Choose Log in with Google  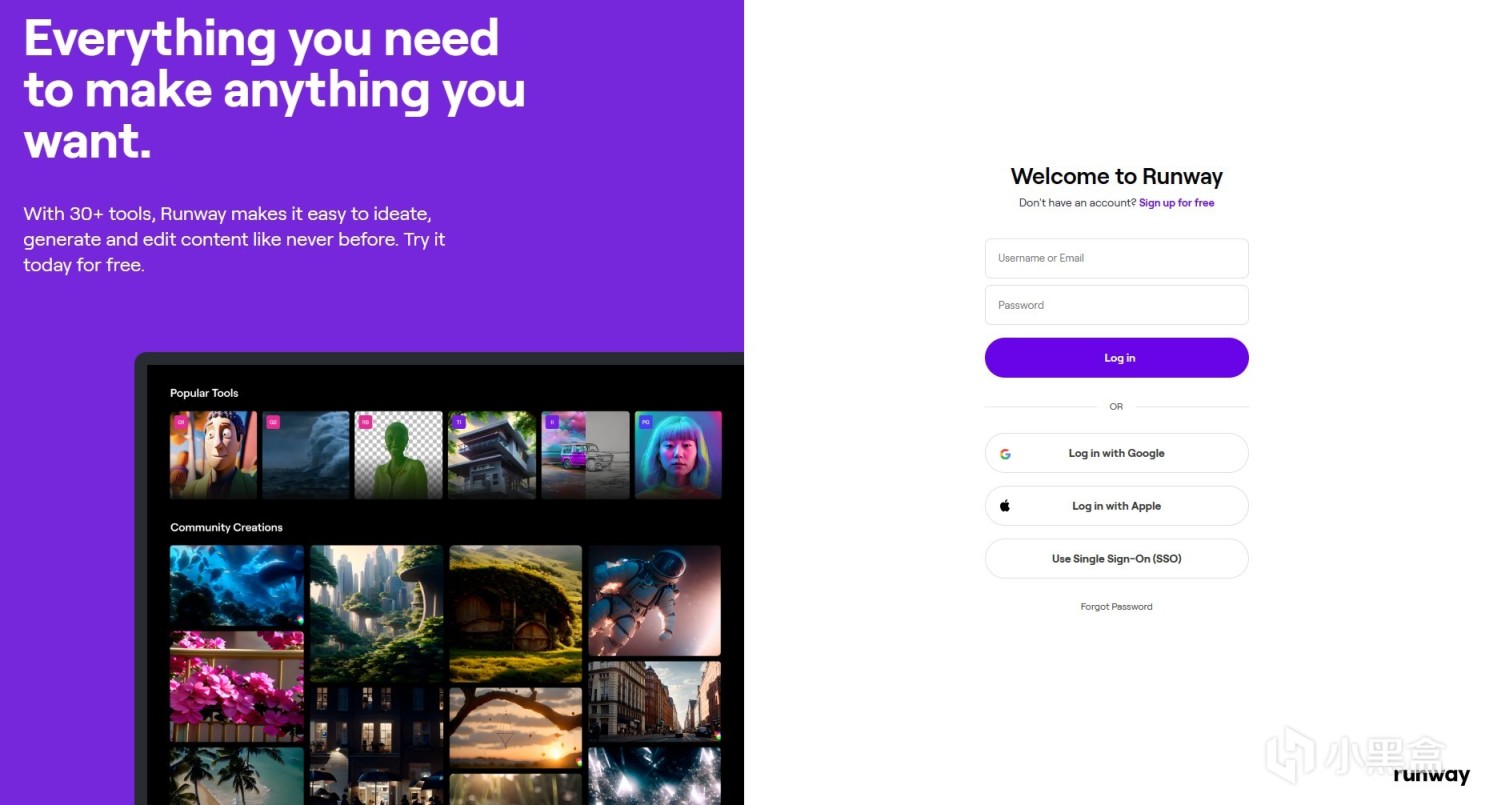tap(1116, 453)
